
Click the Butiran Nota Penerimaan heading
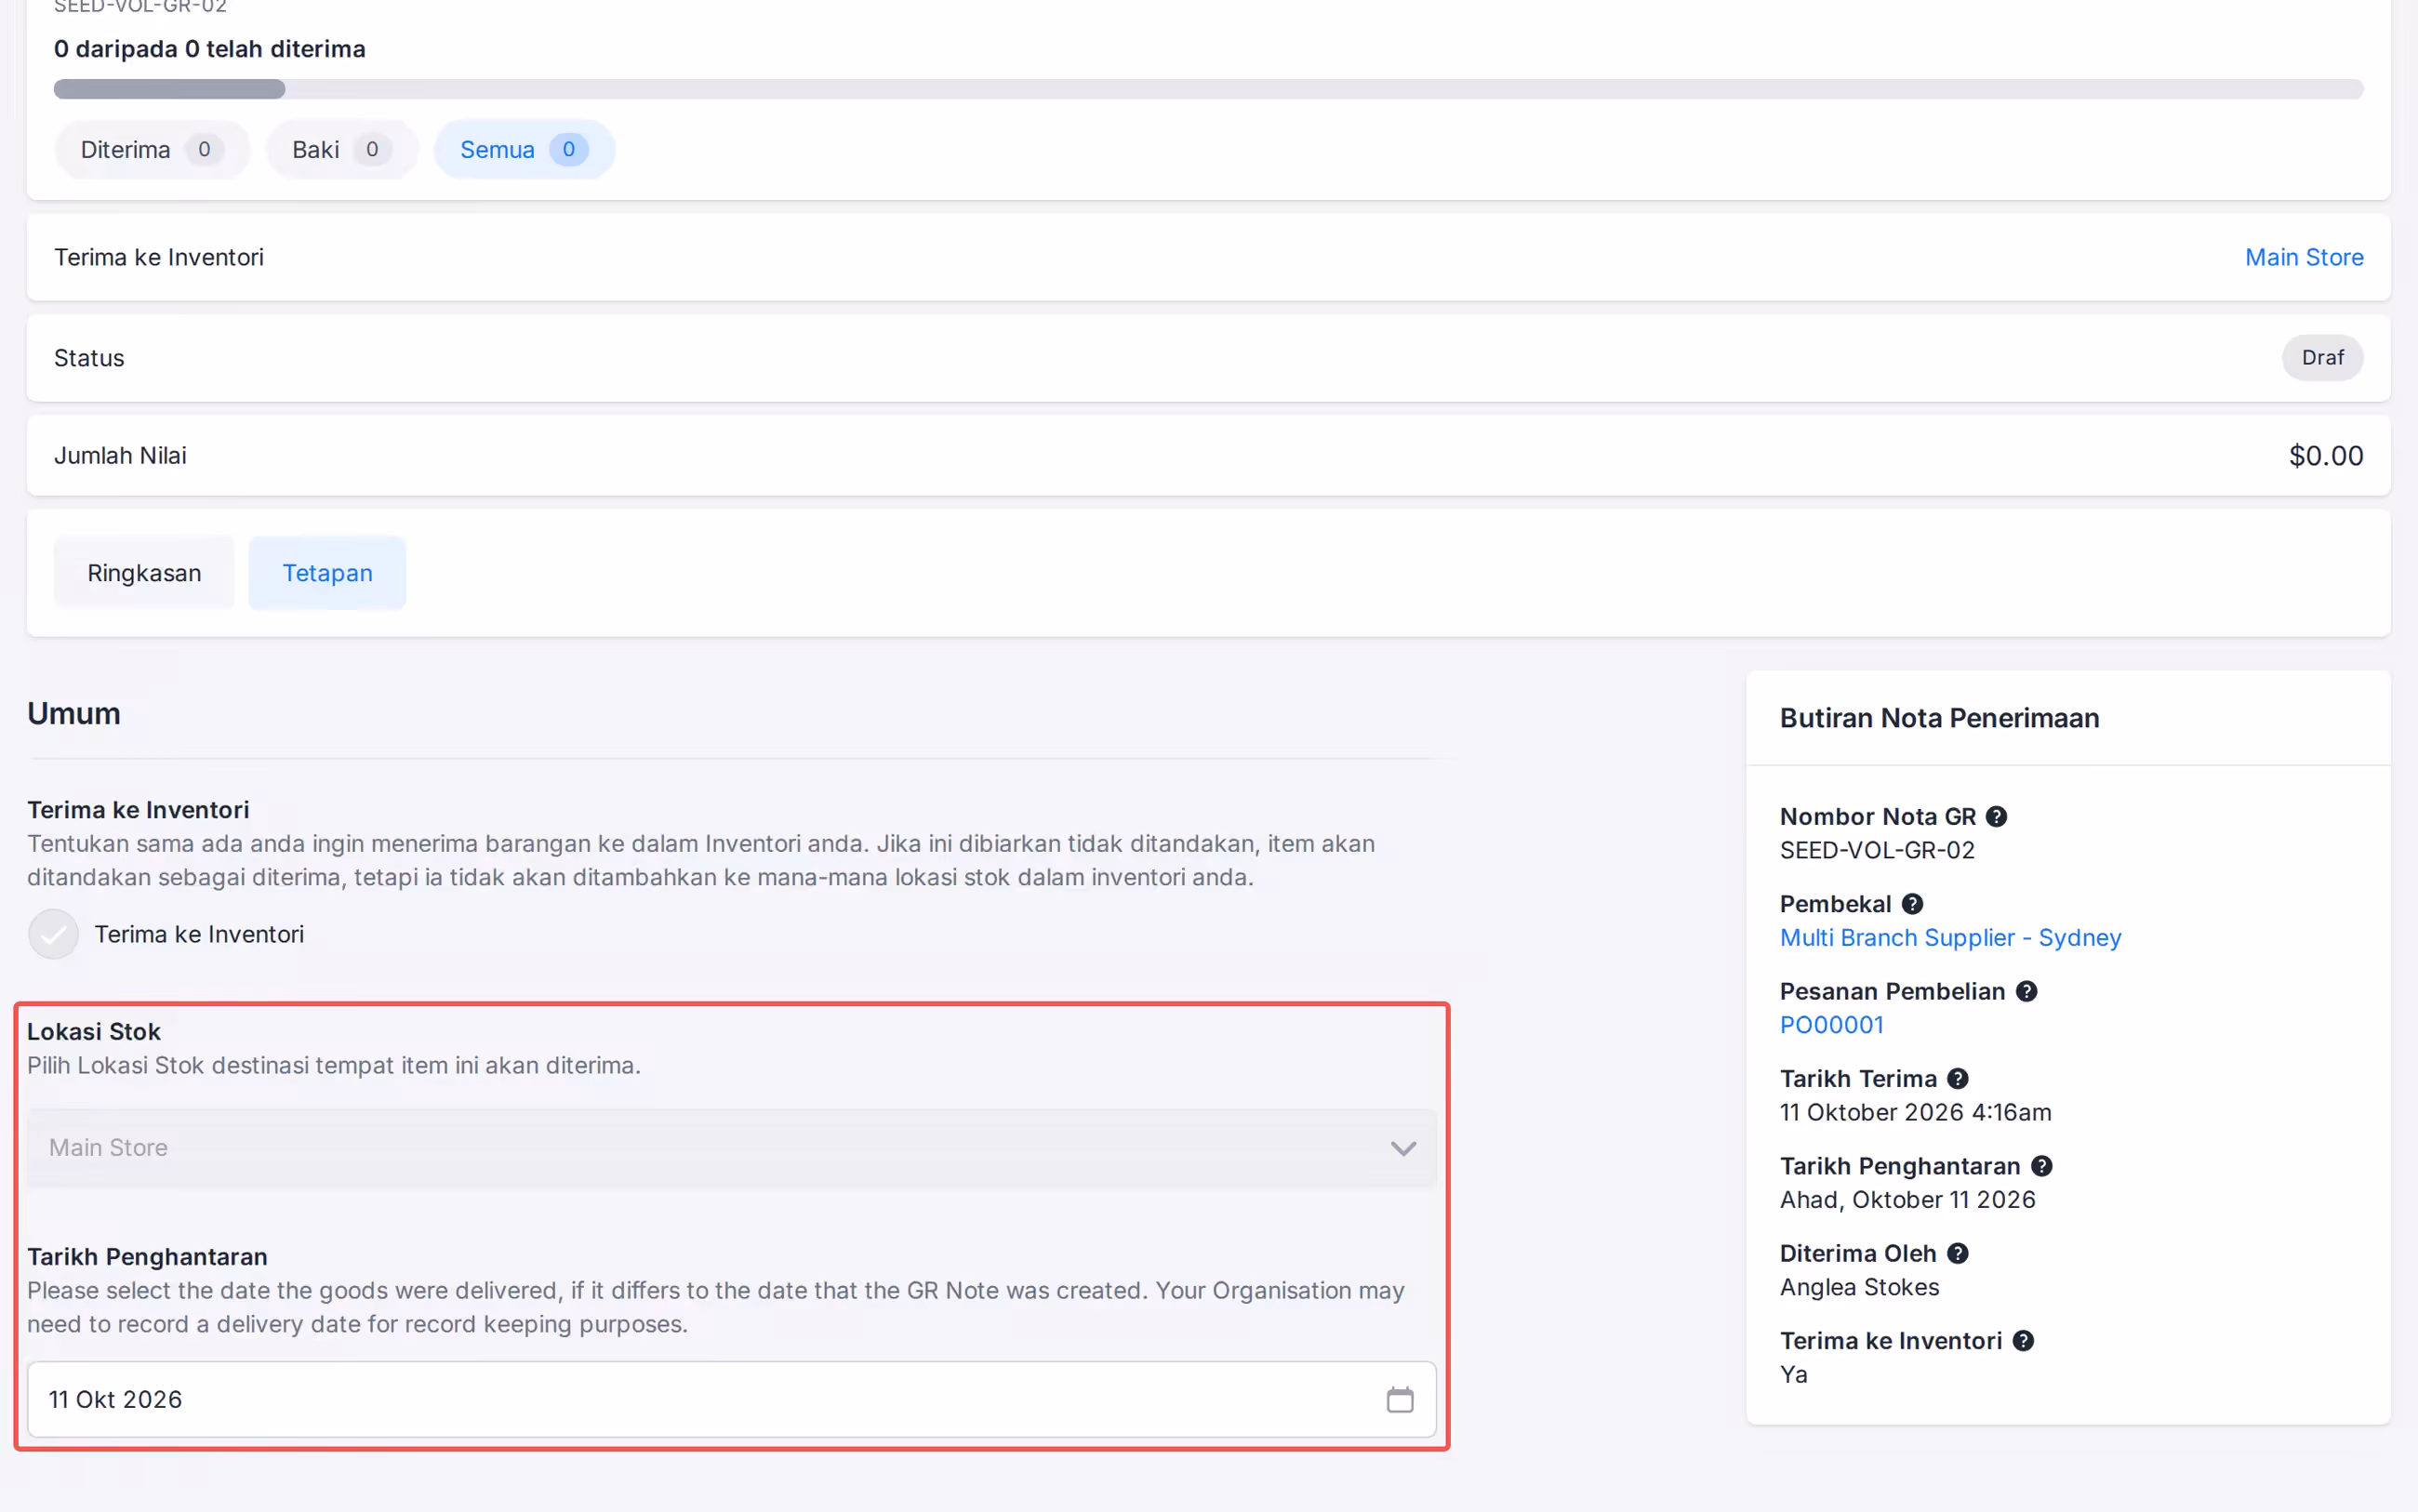pyautogui.click(x=1939, y=718)
